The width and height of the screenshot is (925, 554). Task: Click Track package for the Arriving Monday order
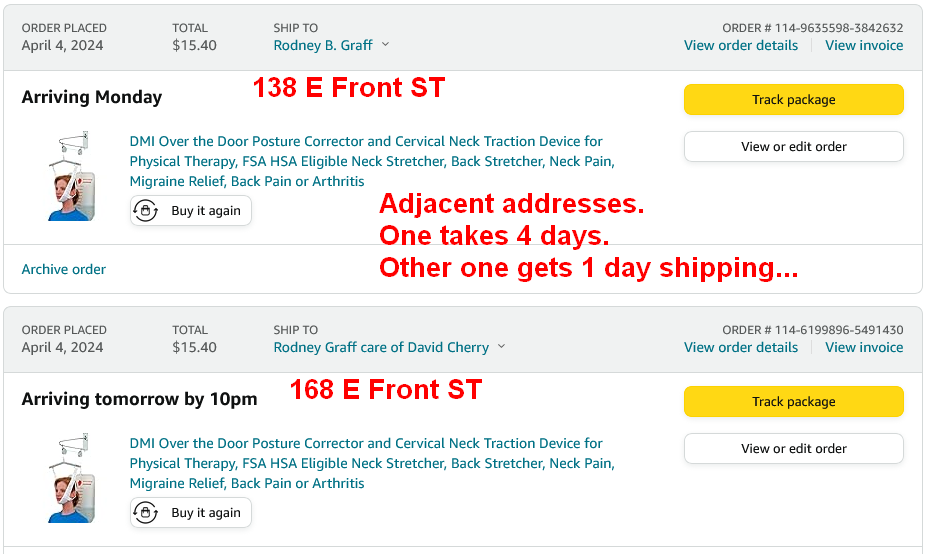pos(793,100)
